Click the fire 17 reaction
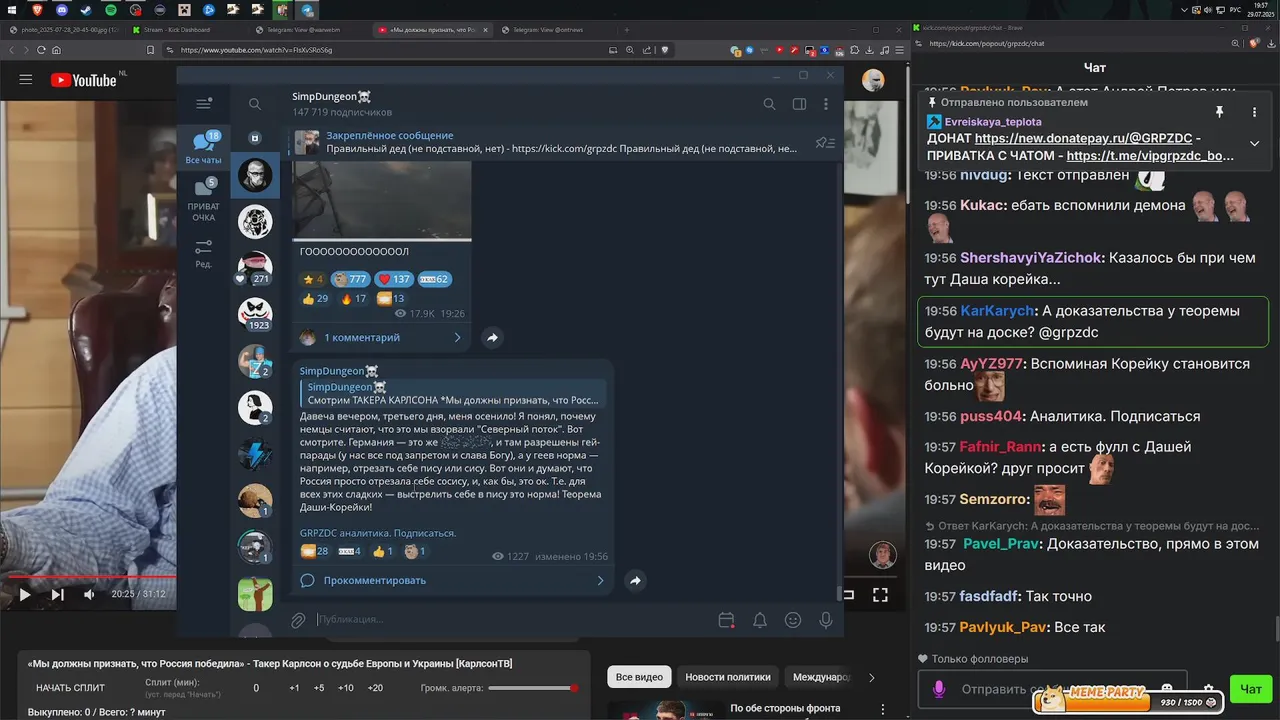Screen dimensions: 1280x720 tap(354, 298)
